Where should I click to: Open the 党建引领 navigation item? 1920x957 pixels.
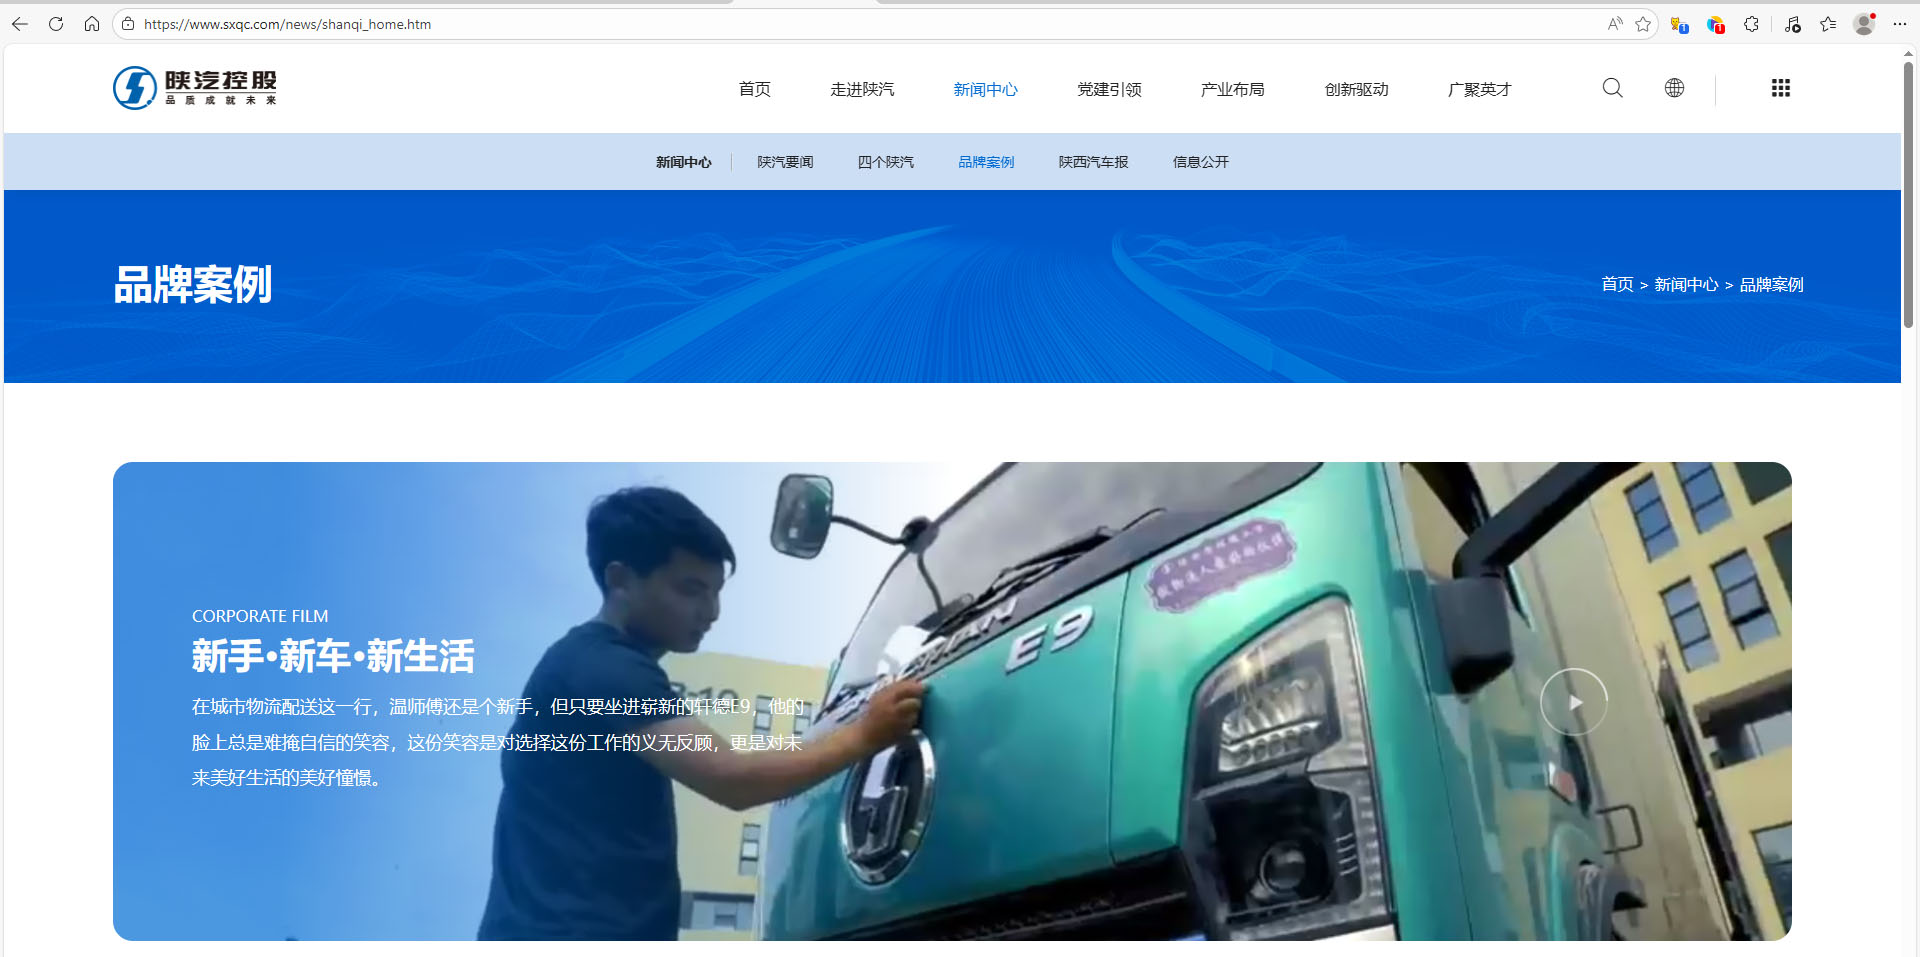tap(1109, 90)
